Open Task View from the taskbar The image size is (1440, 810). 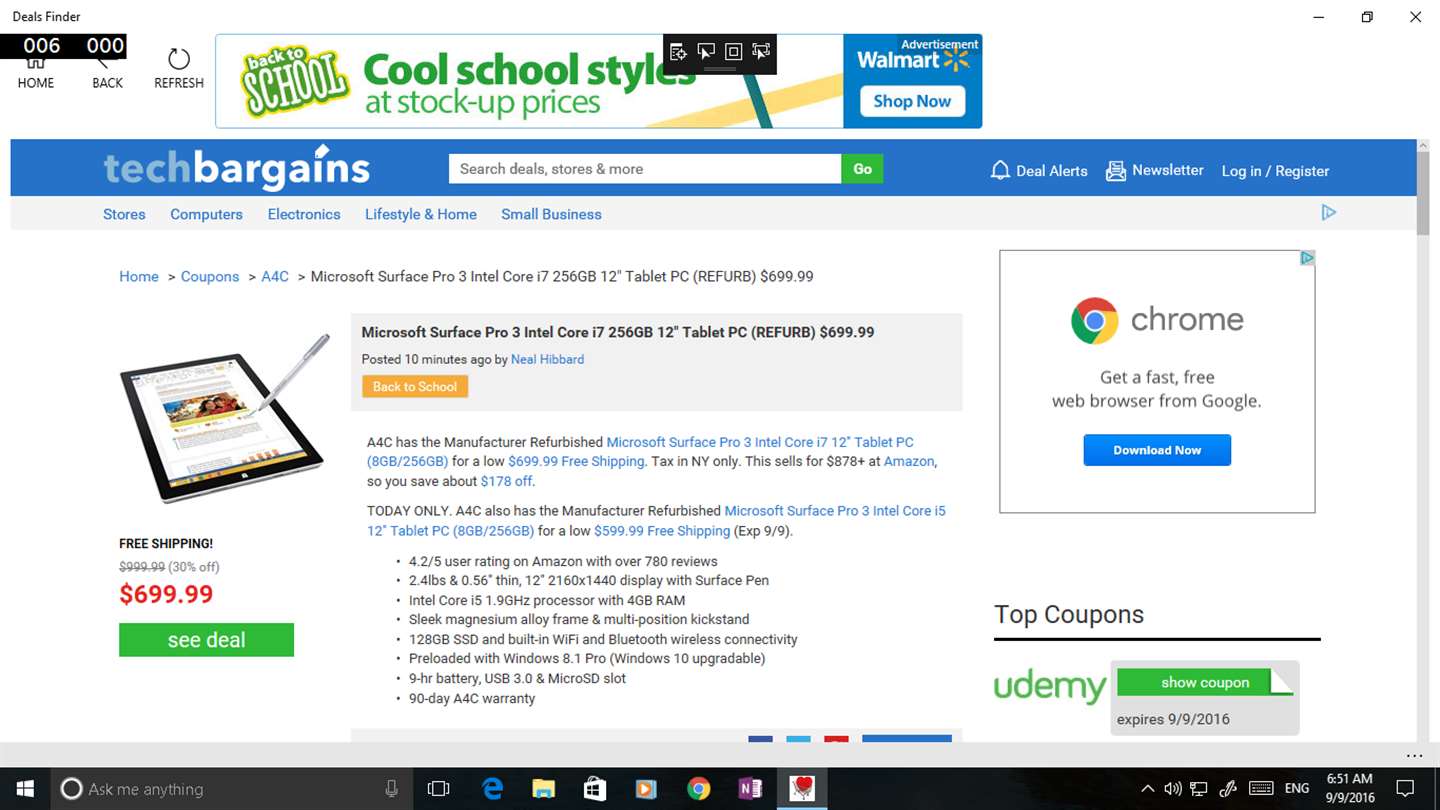pyautogui.click(x=438, y=789)
